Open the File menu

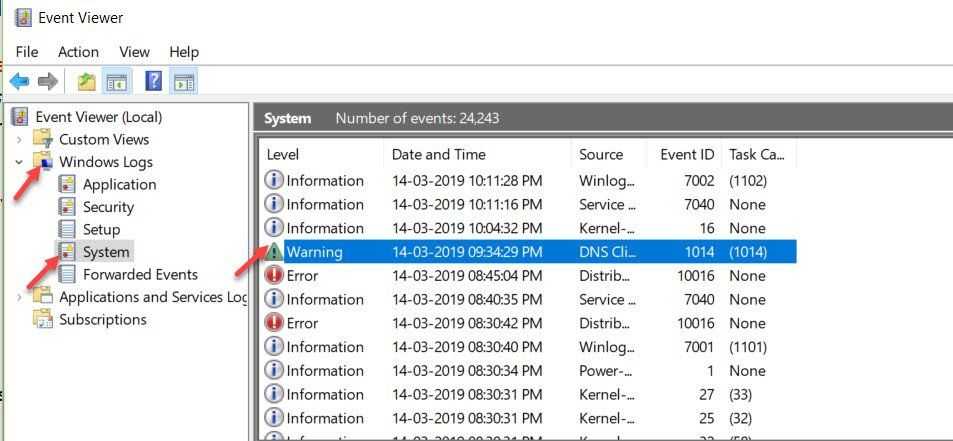coord(27,52)
